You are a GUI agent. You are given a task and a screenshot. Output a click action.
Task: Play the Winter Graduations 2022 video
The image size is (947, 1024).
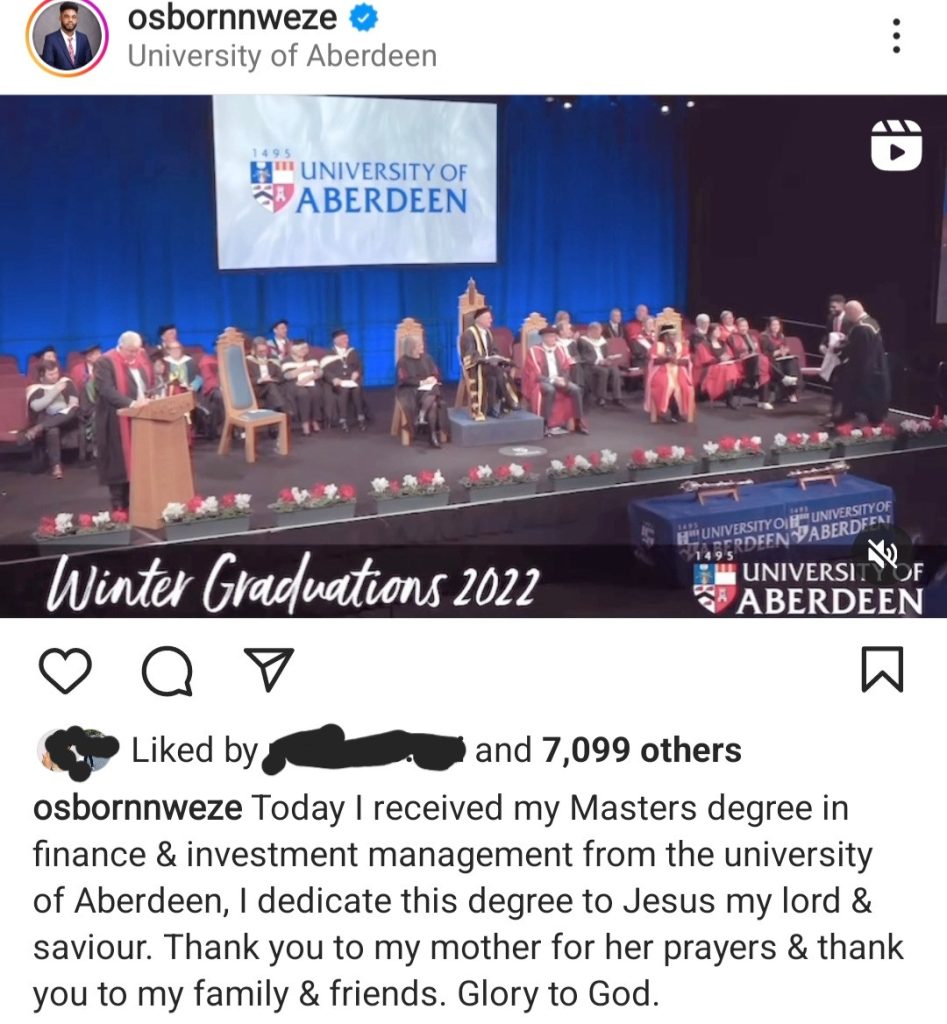(x=474, y=356)
